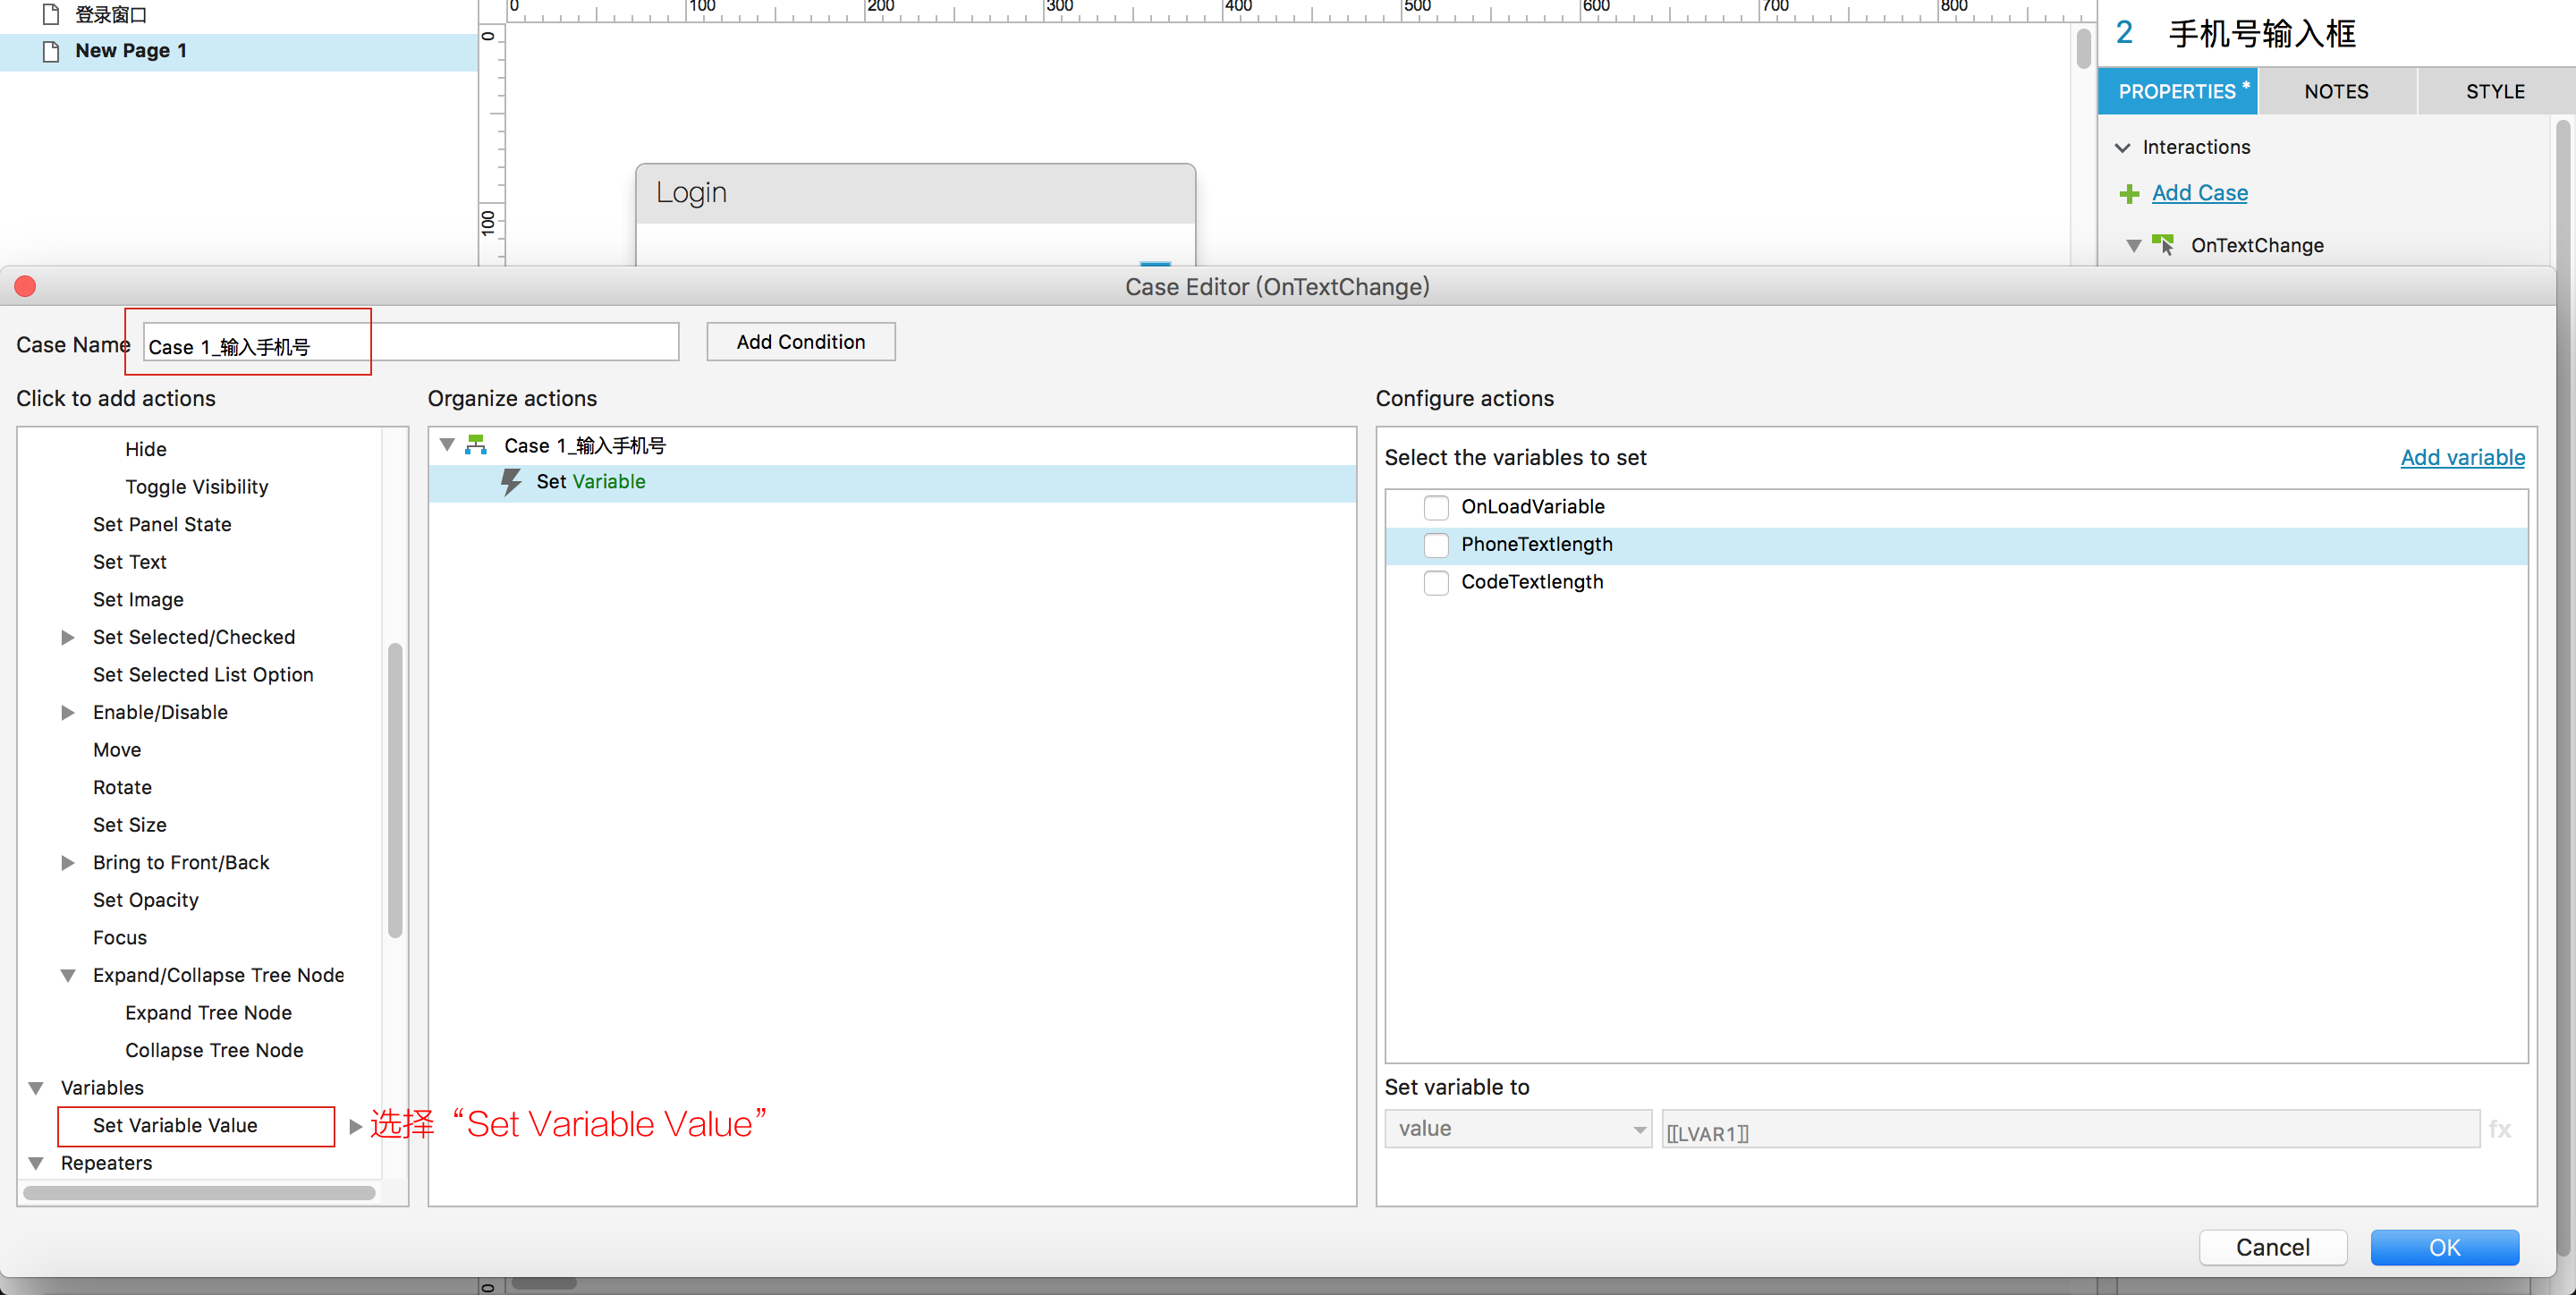This screenshot has height=1295, width=2576.
Task: Expand the Bring to Front/Back group
Action: (68, 863)
